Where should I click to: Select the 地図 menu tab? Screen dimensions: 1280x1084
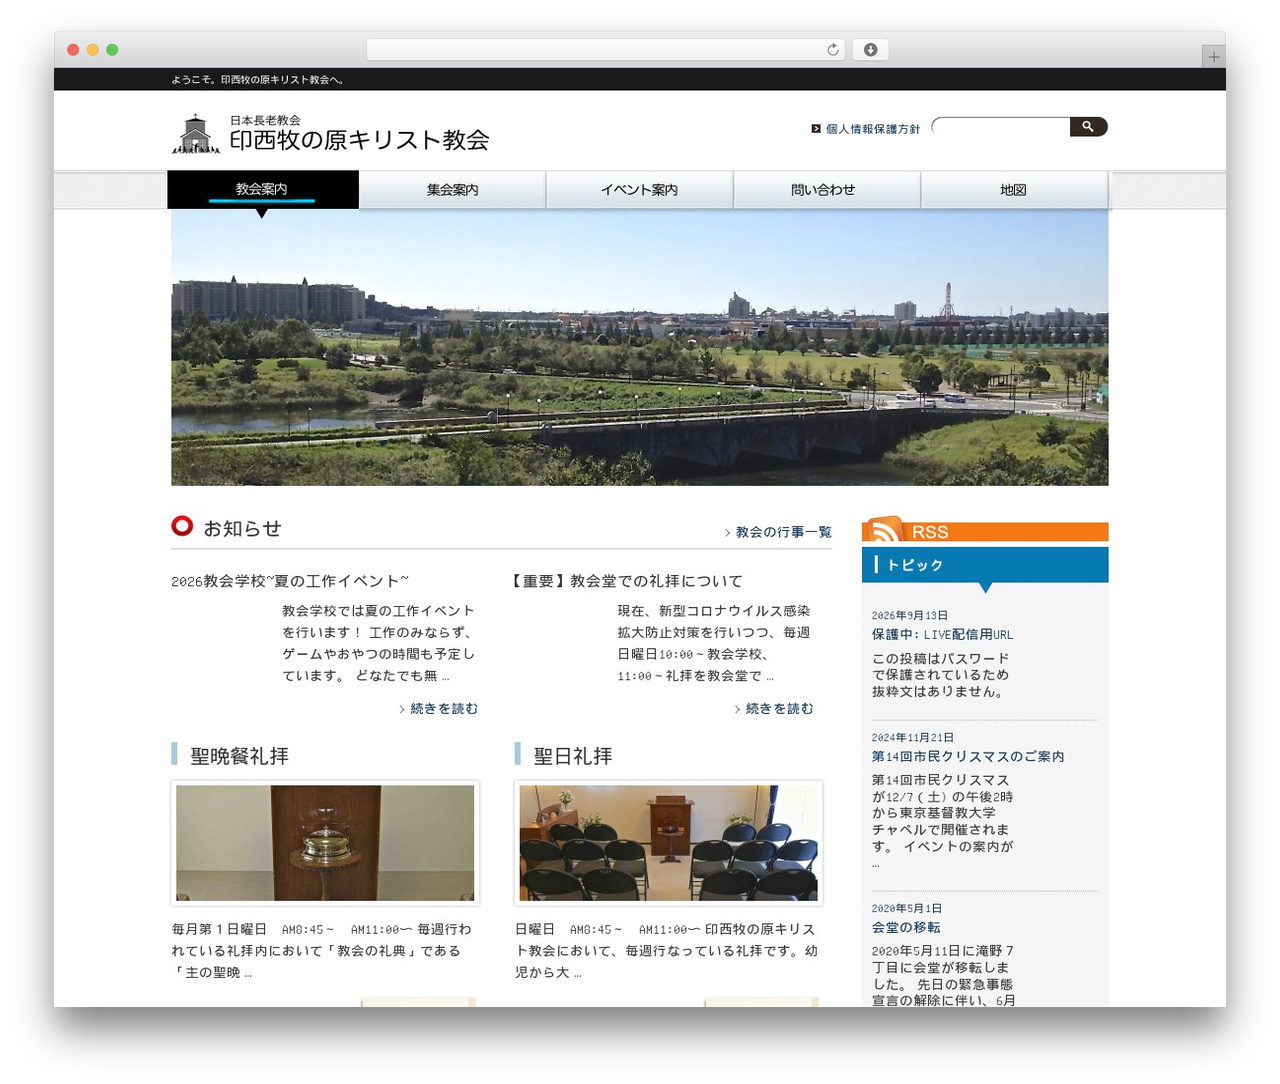(1014, 190)
